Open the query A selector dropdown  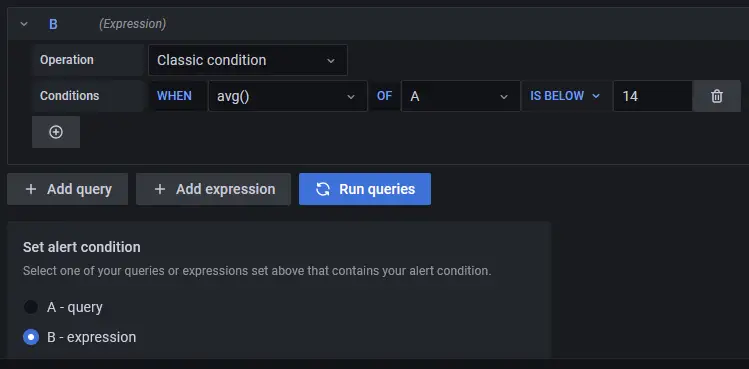[460, 96]
